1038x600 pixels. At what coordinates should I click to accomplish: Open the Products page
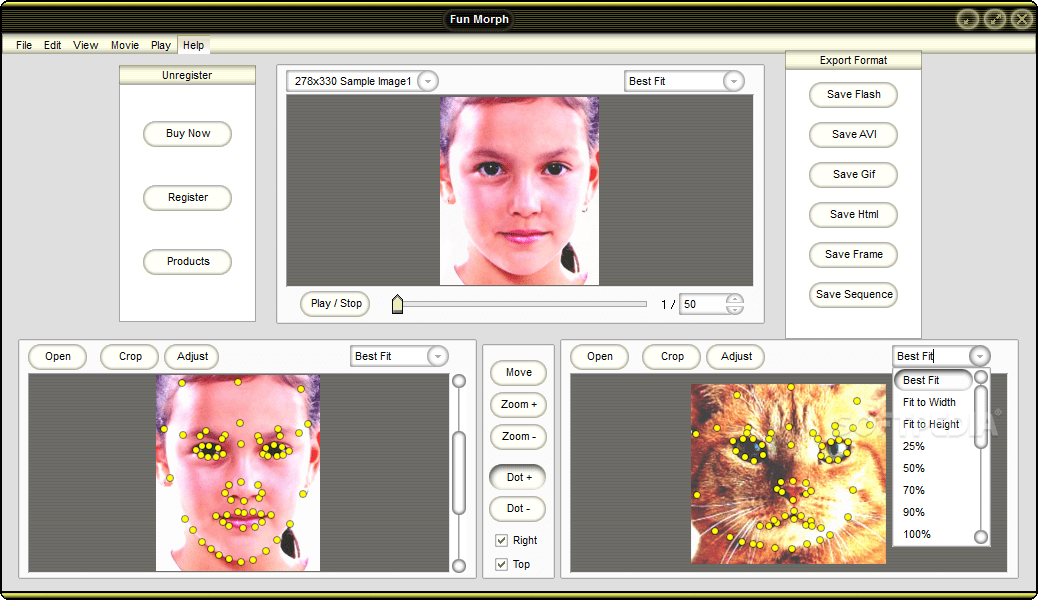click(187, 261)
